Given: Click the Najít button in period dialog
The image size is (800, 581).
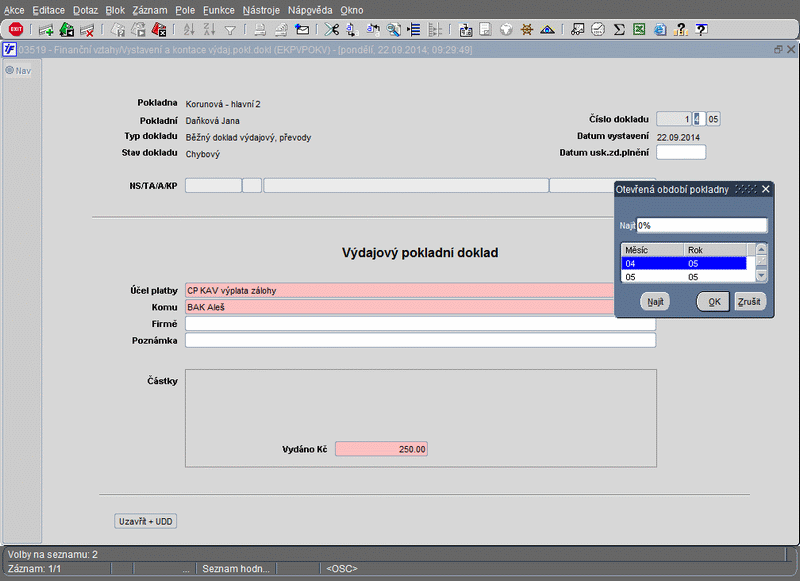Looking at the screenshot, I should (x=655, y=302).
